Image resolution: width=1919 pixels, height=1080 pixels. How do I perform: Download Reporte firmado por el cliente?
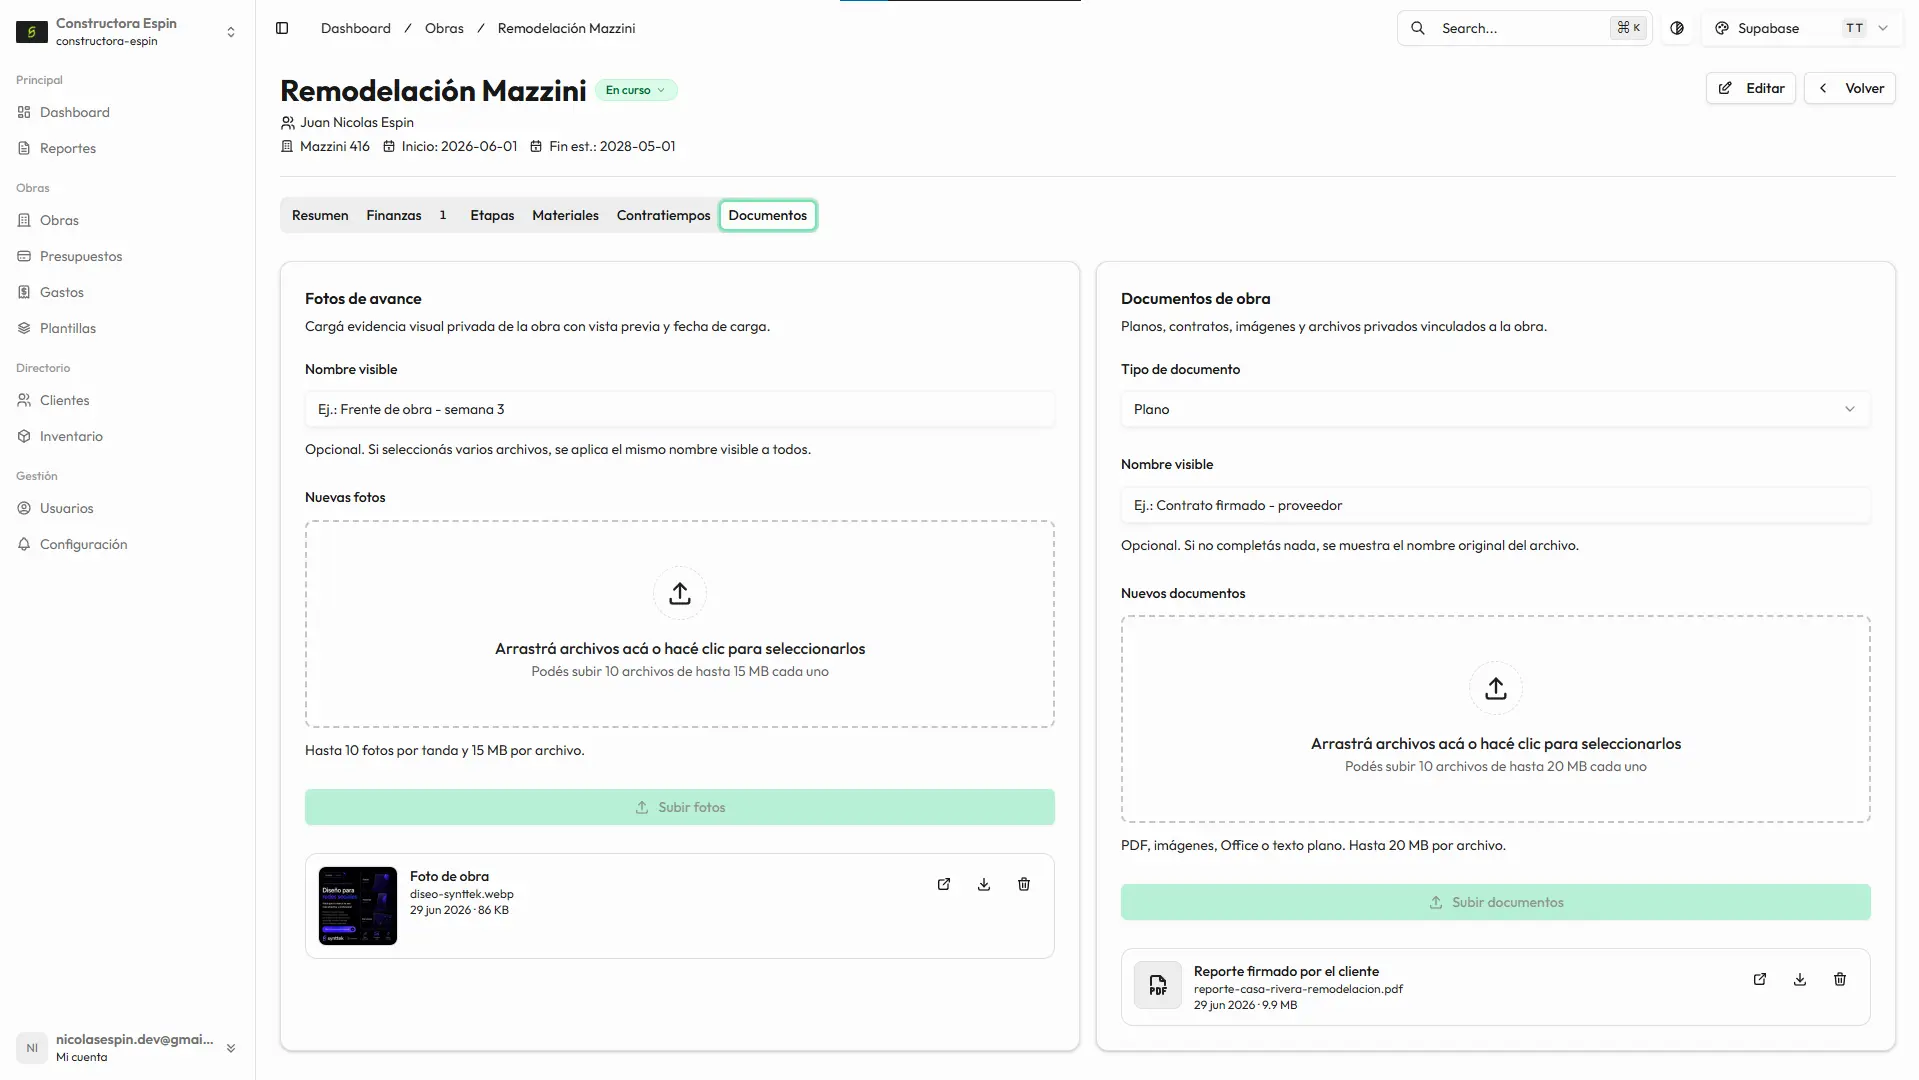(1800, 979)
